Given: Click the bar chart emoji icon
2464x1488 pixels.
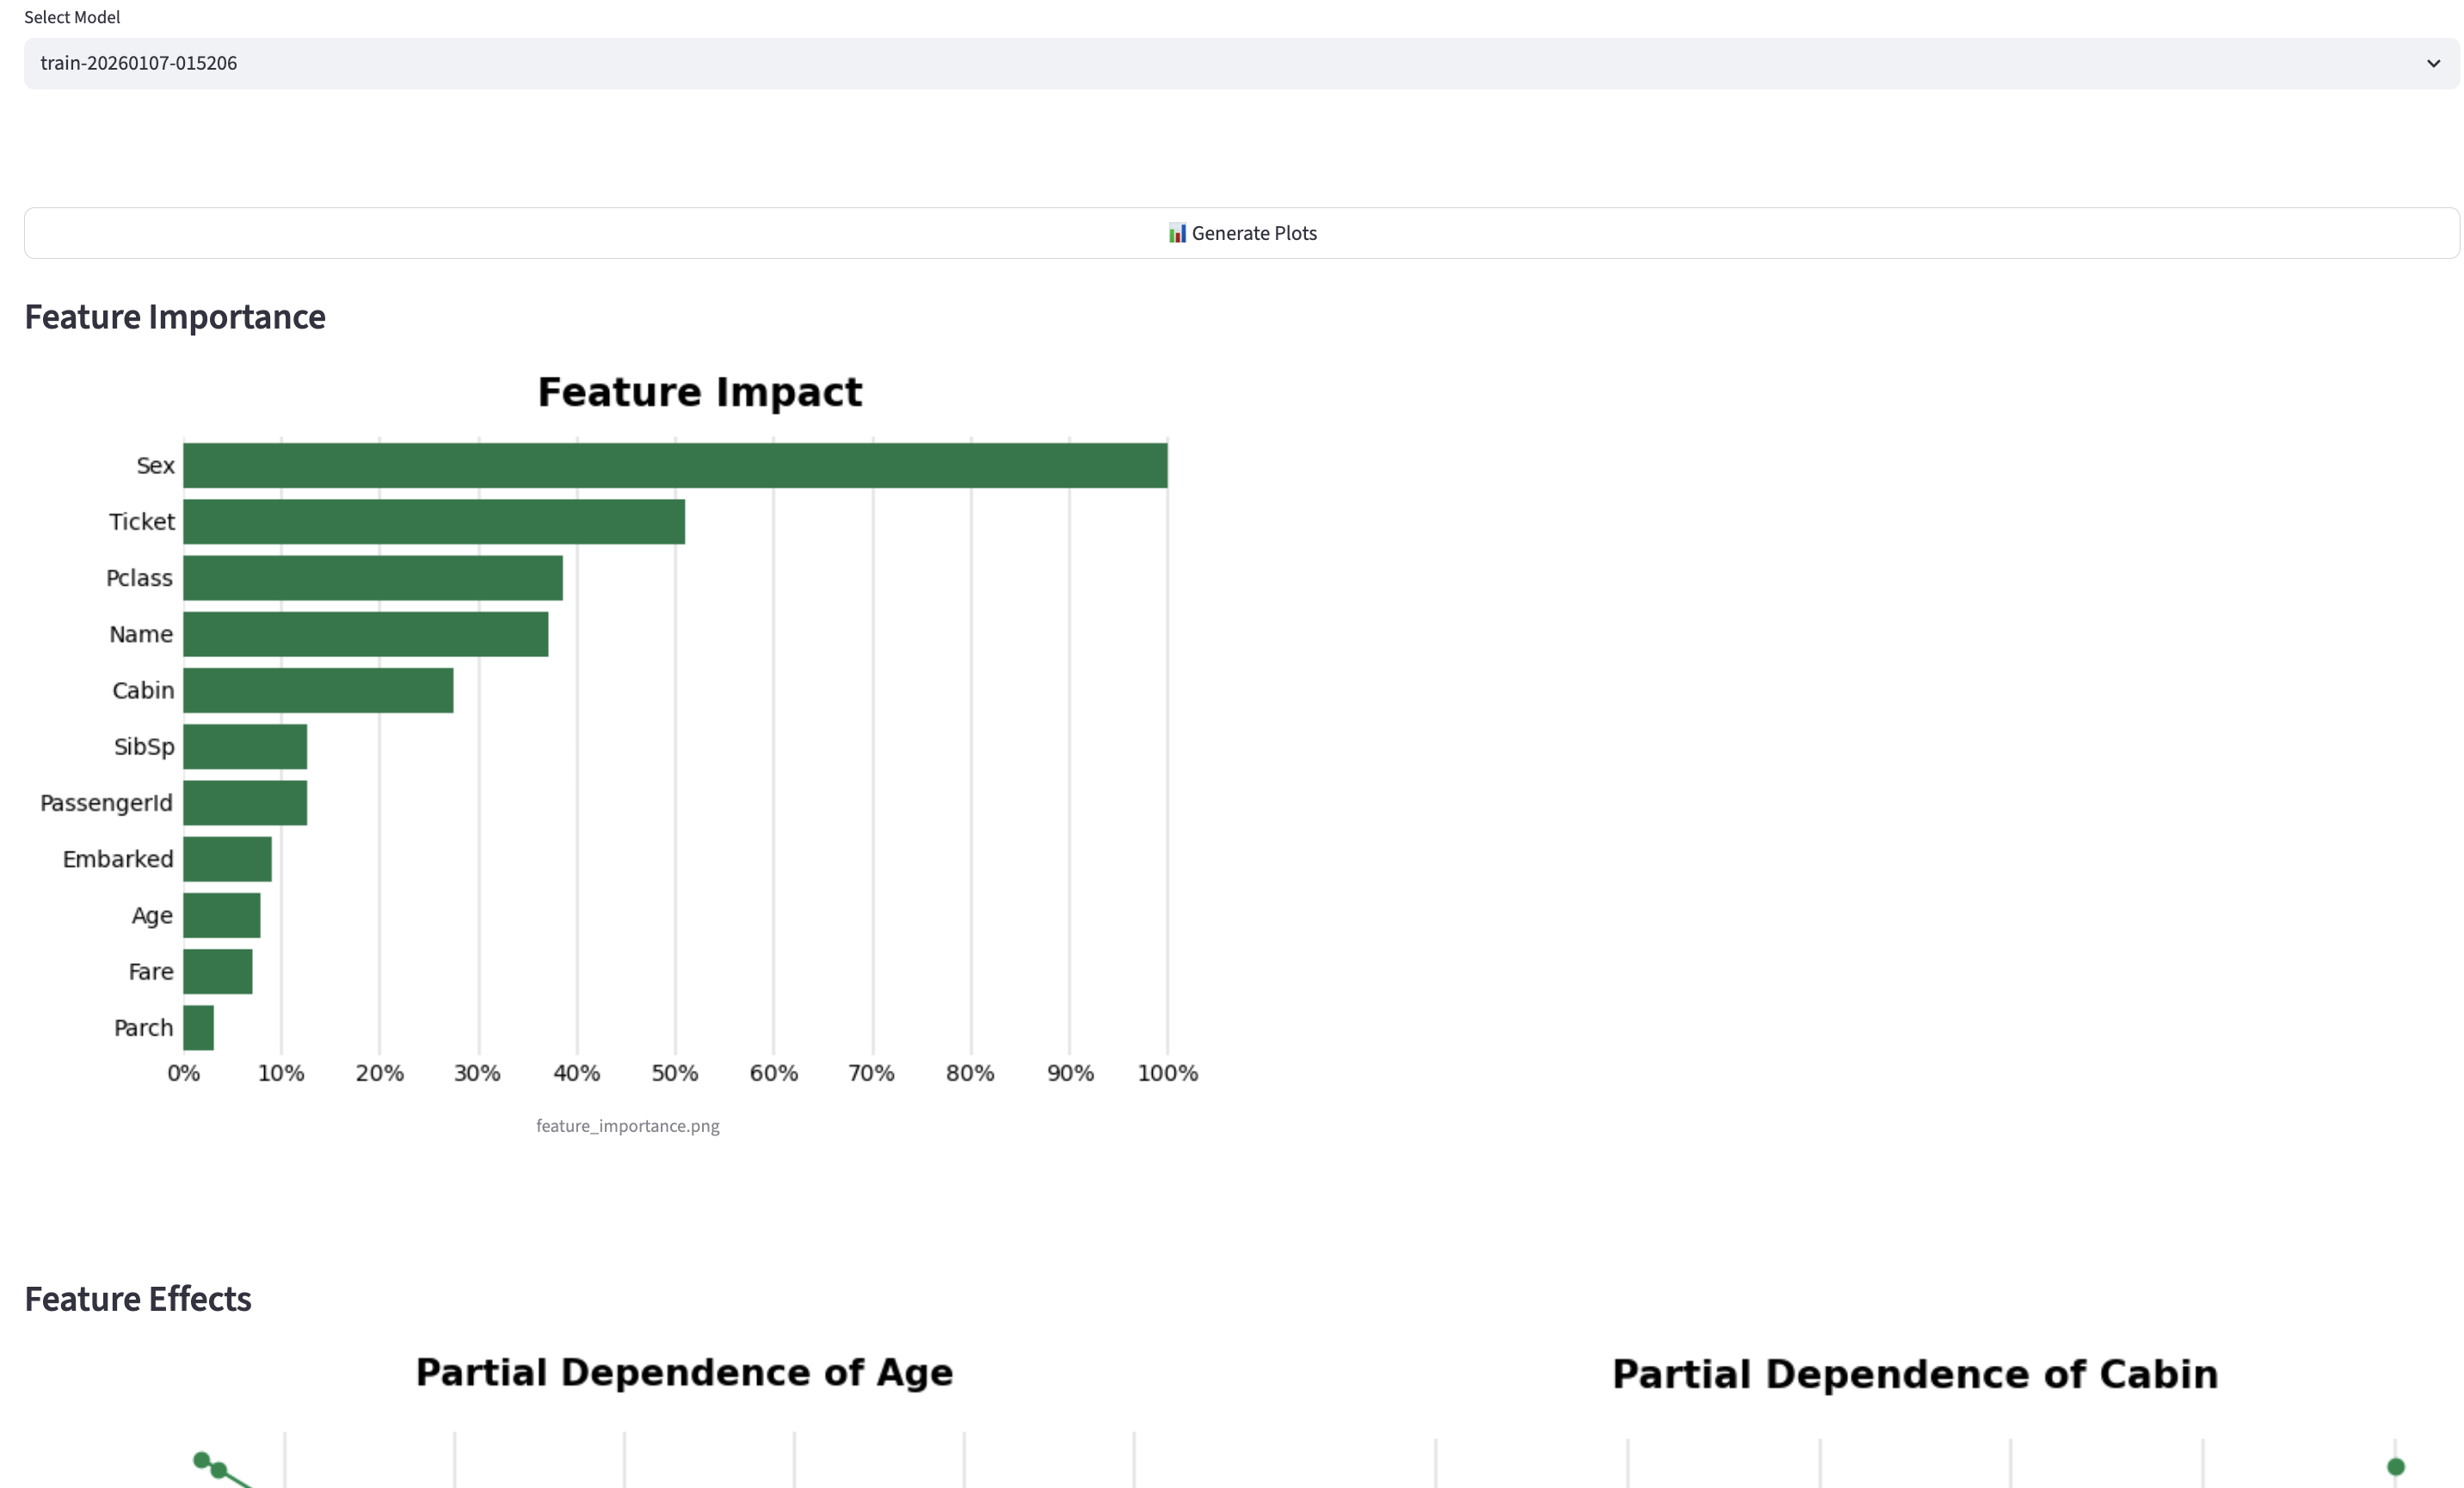Looking at the screenshot, I should point(1177,233).
